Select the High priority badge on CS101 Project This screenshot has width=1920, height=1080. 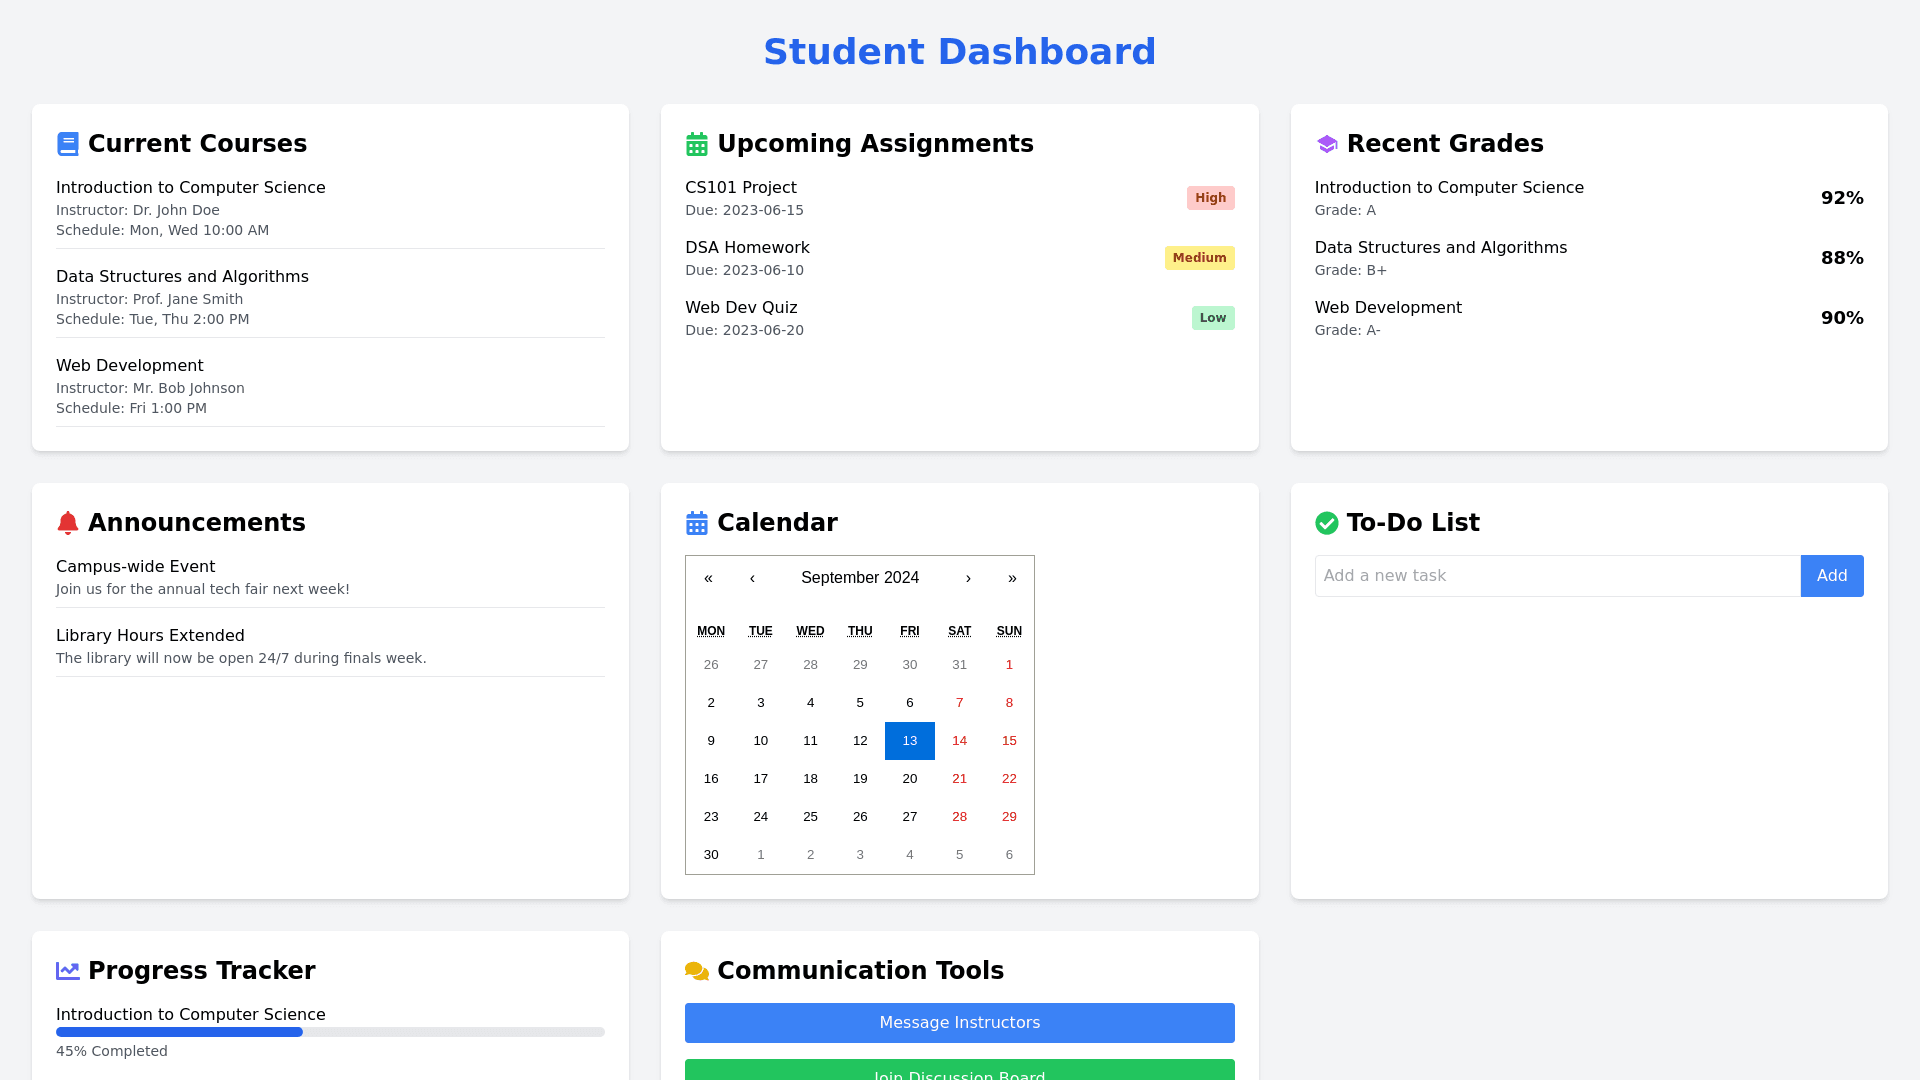pos(1210,197)
